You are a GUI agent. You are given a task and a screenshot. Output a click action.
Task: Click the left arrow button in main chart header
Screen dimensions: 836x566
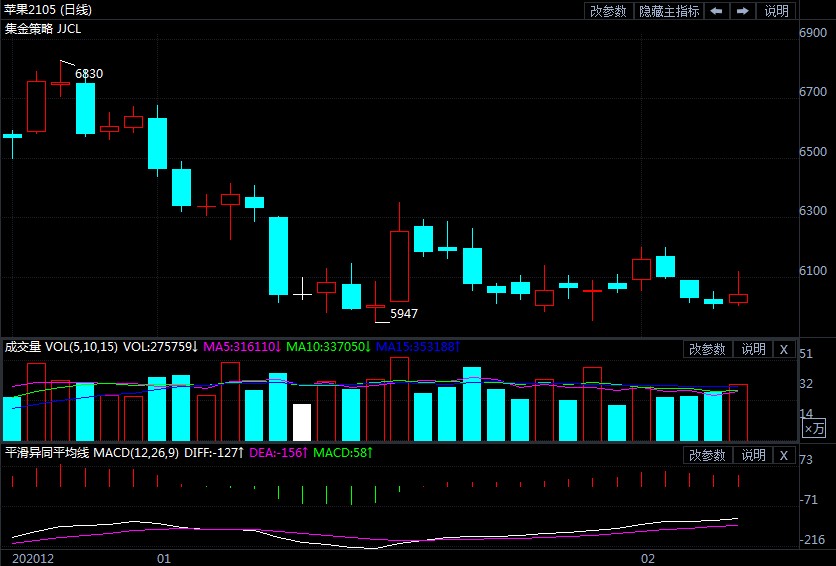pyautogui.click(x=717, y=11)
